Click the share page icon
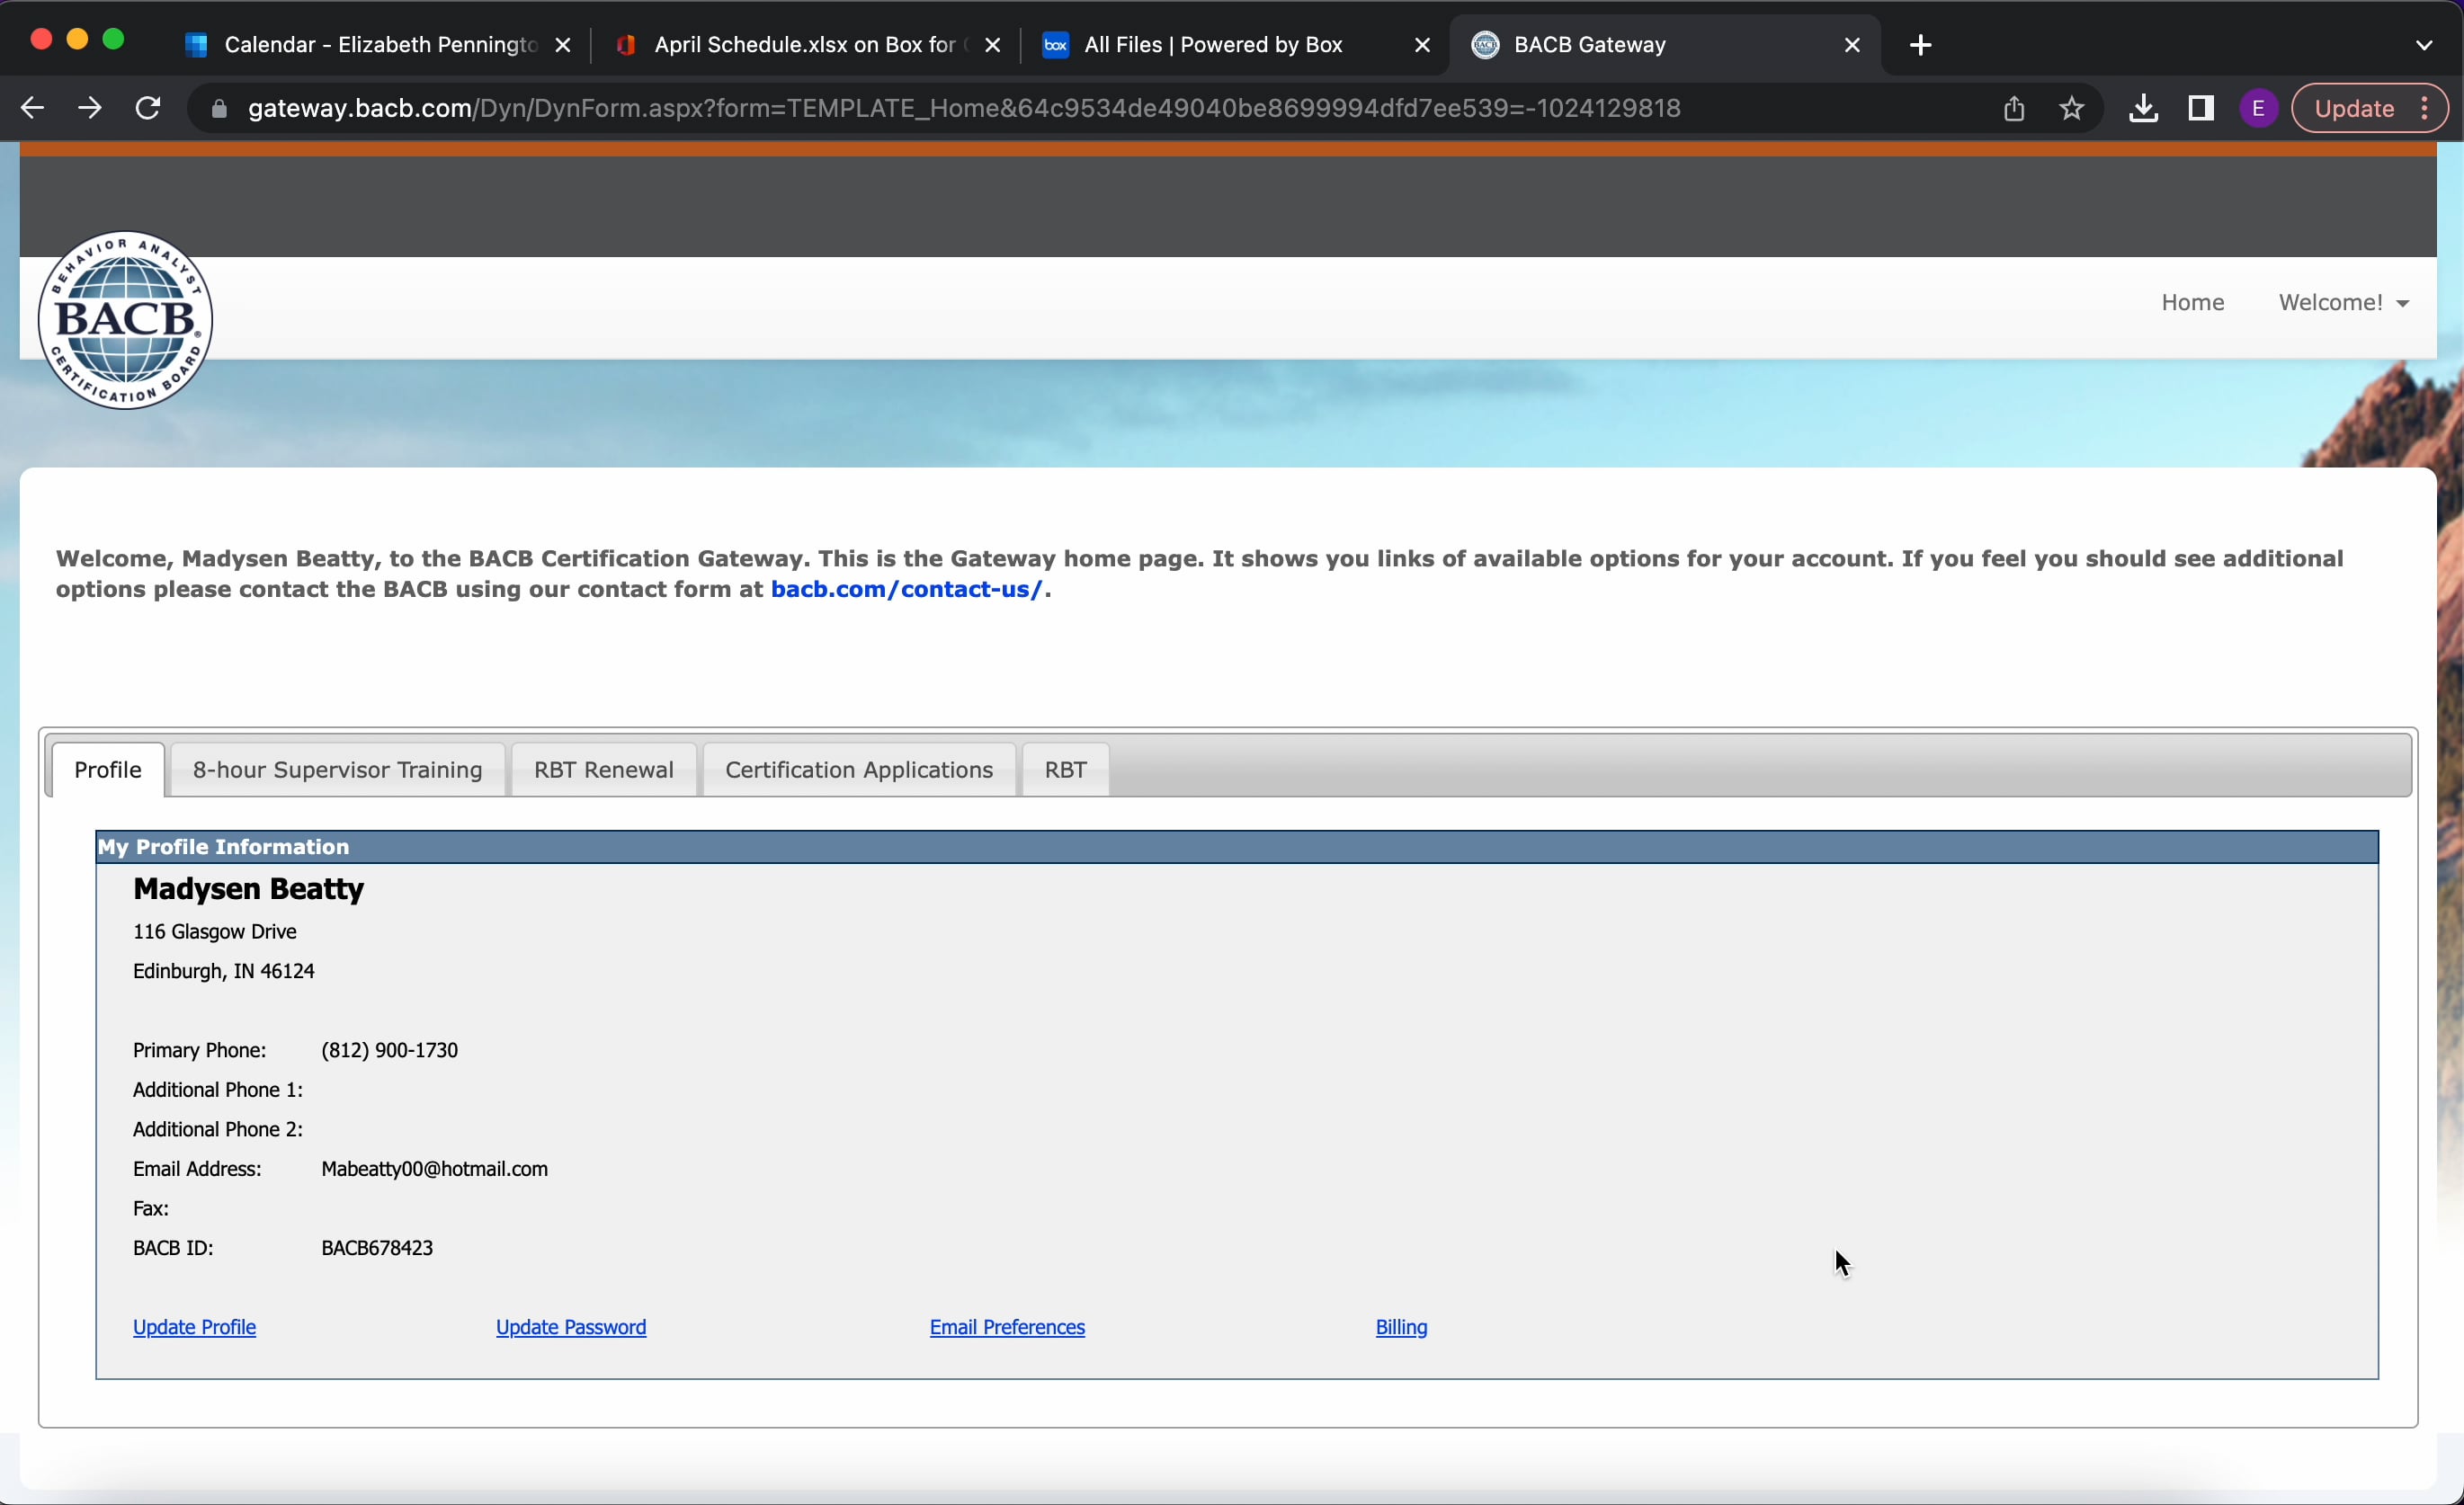This screenshot has width=2464, height=1505. [x=2013, y=108]
